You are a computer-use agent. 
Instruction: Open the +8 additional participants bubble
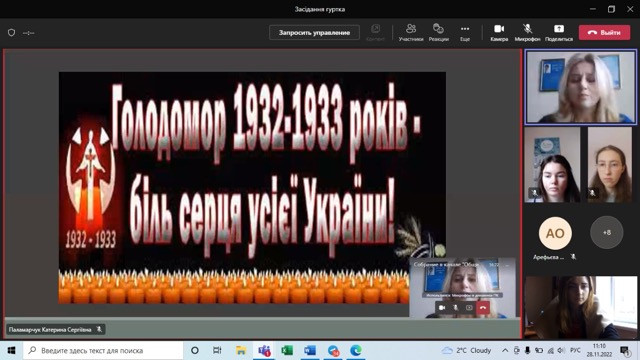pos(607,232)
